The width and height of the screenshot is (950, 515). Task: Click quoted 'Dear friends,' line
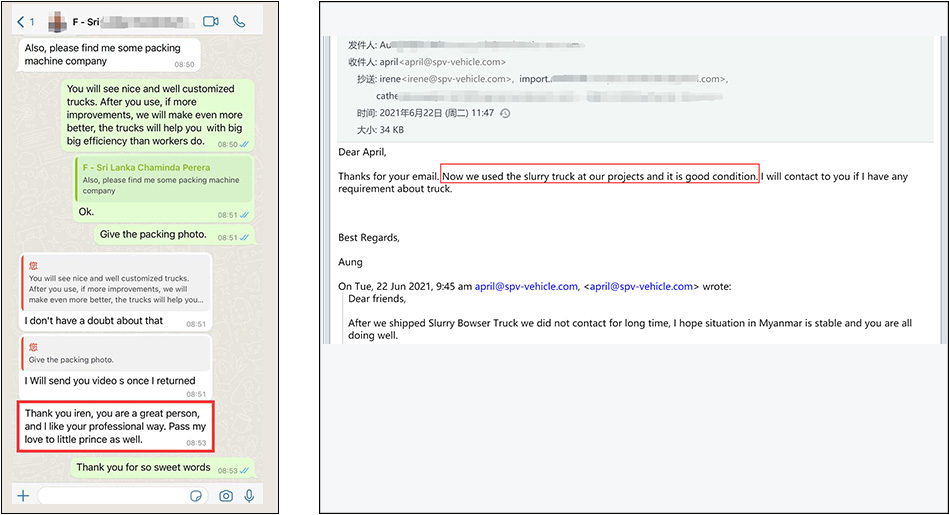coord(377,299)
